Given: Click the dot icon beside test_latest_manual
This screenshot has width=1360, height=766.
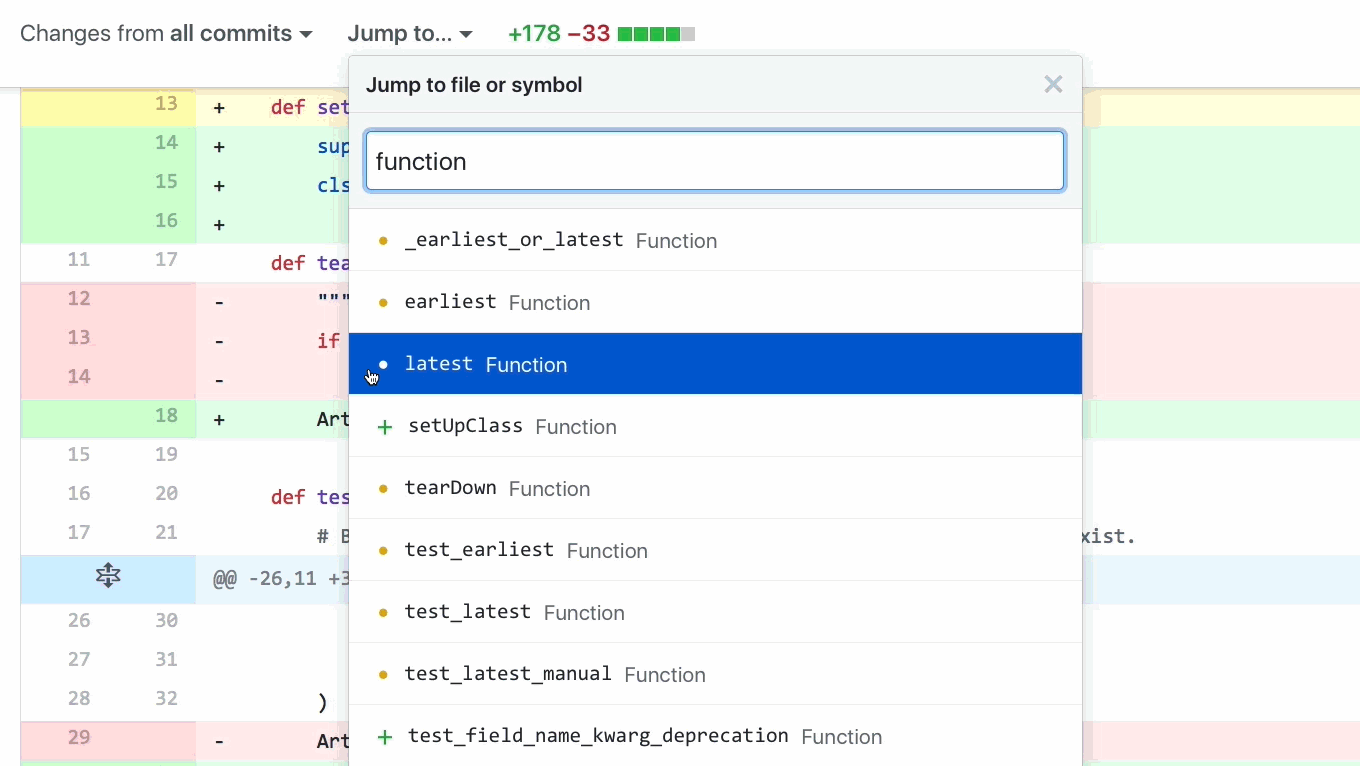Looking at the screenshot, I should [383, 675].
